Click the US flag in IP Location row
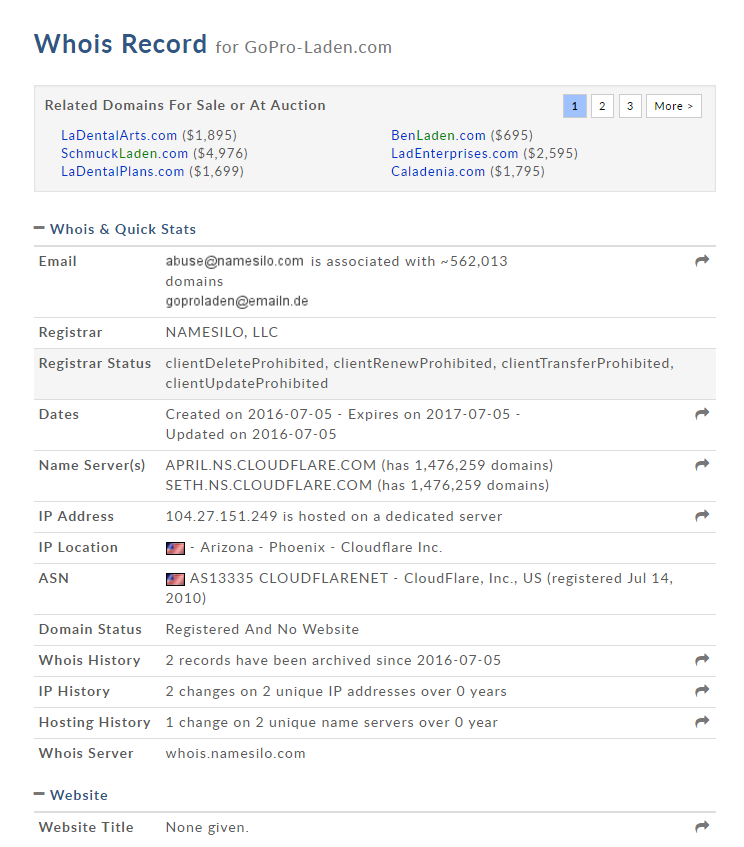744x847 pixels. (x=175, y=548)
